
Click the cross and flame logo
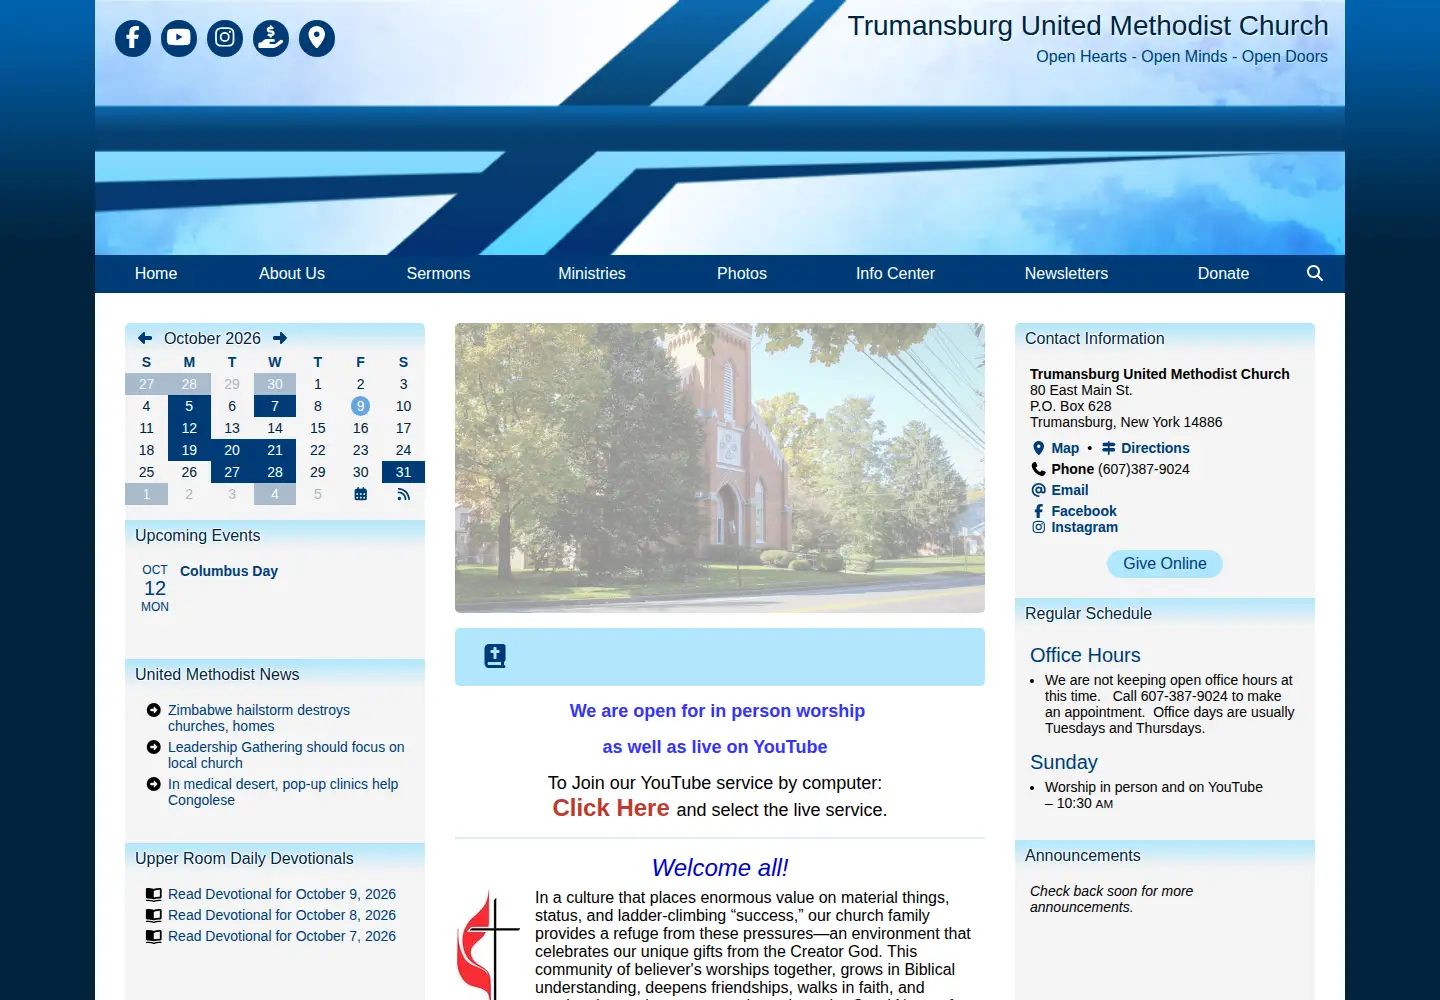[x=488, y=945]
